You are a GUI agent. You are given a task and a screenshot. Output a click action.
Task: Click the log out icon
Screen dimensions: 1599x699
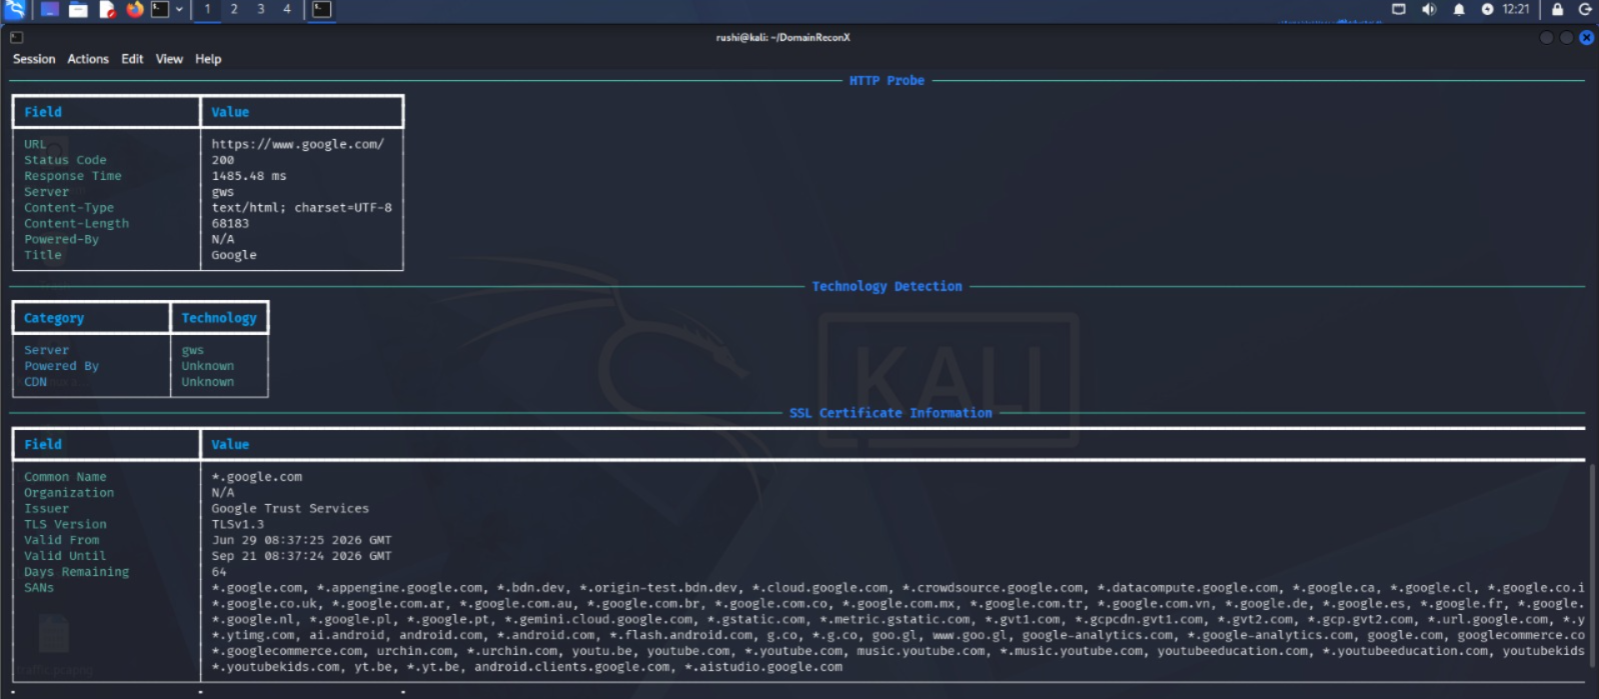[x=1585, y=9]
